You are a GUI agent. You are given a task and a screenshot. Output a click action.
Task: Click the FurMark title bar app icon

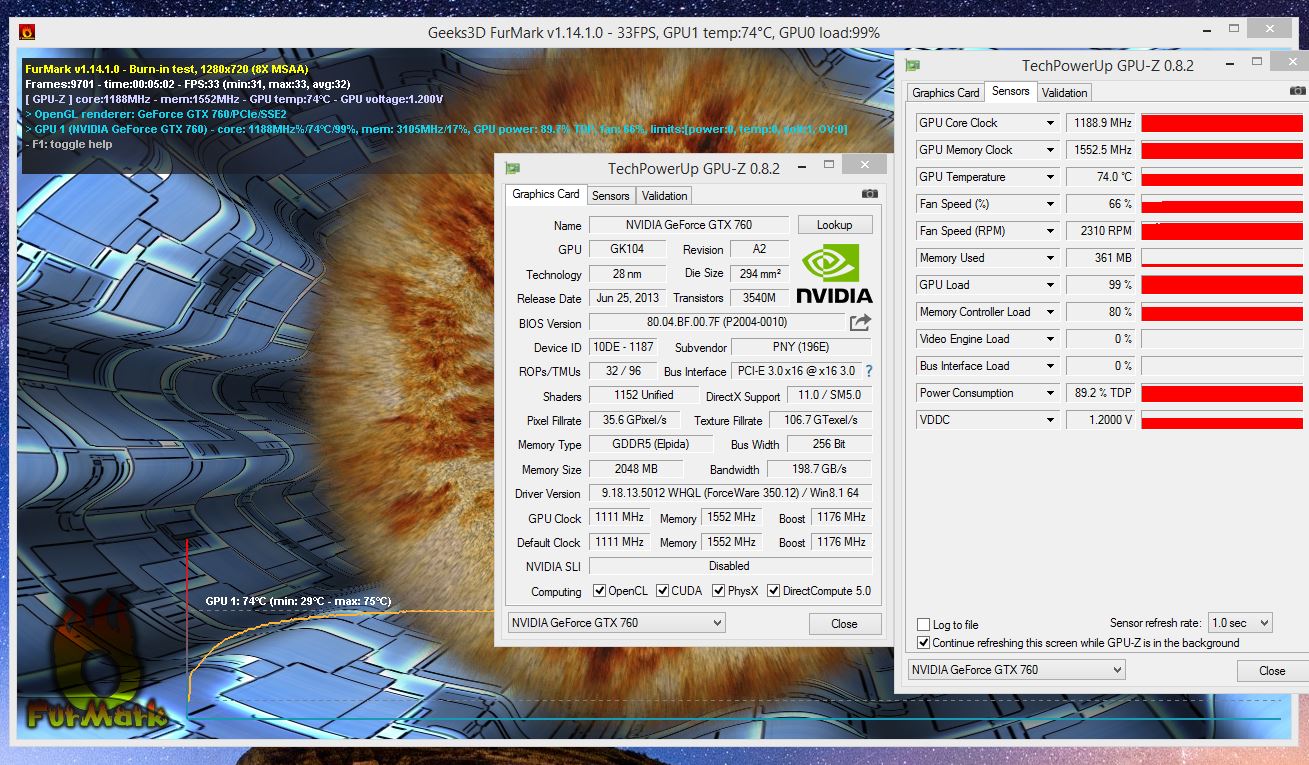pos(27,32)
